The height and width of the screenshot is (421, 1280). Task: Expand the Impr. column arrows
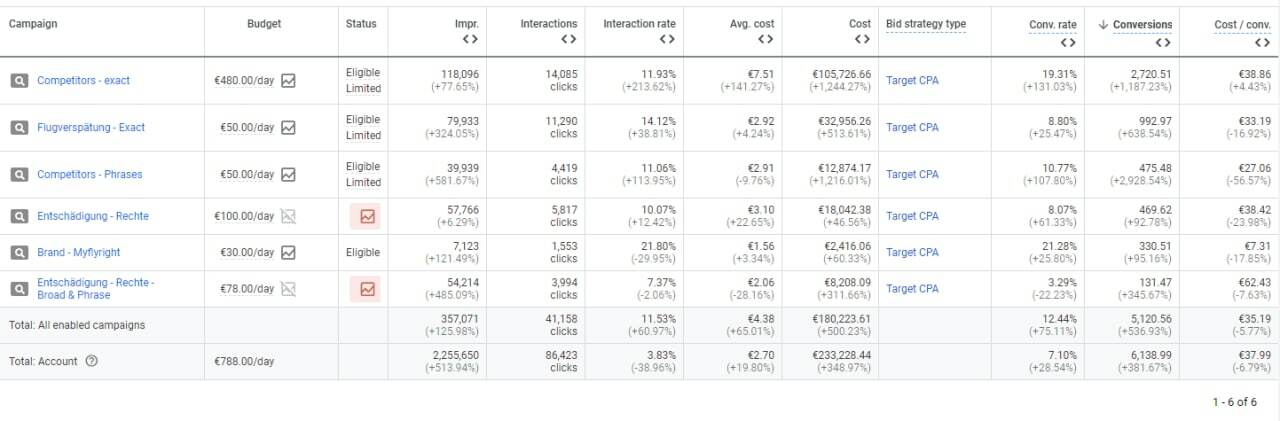pos(470,39)
